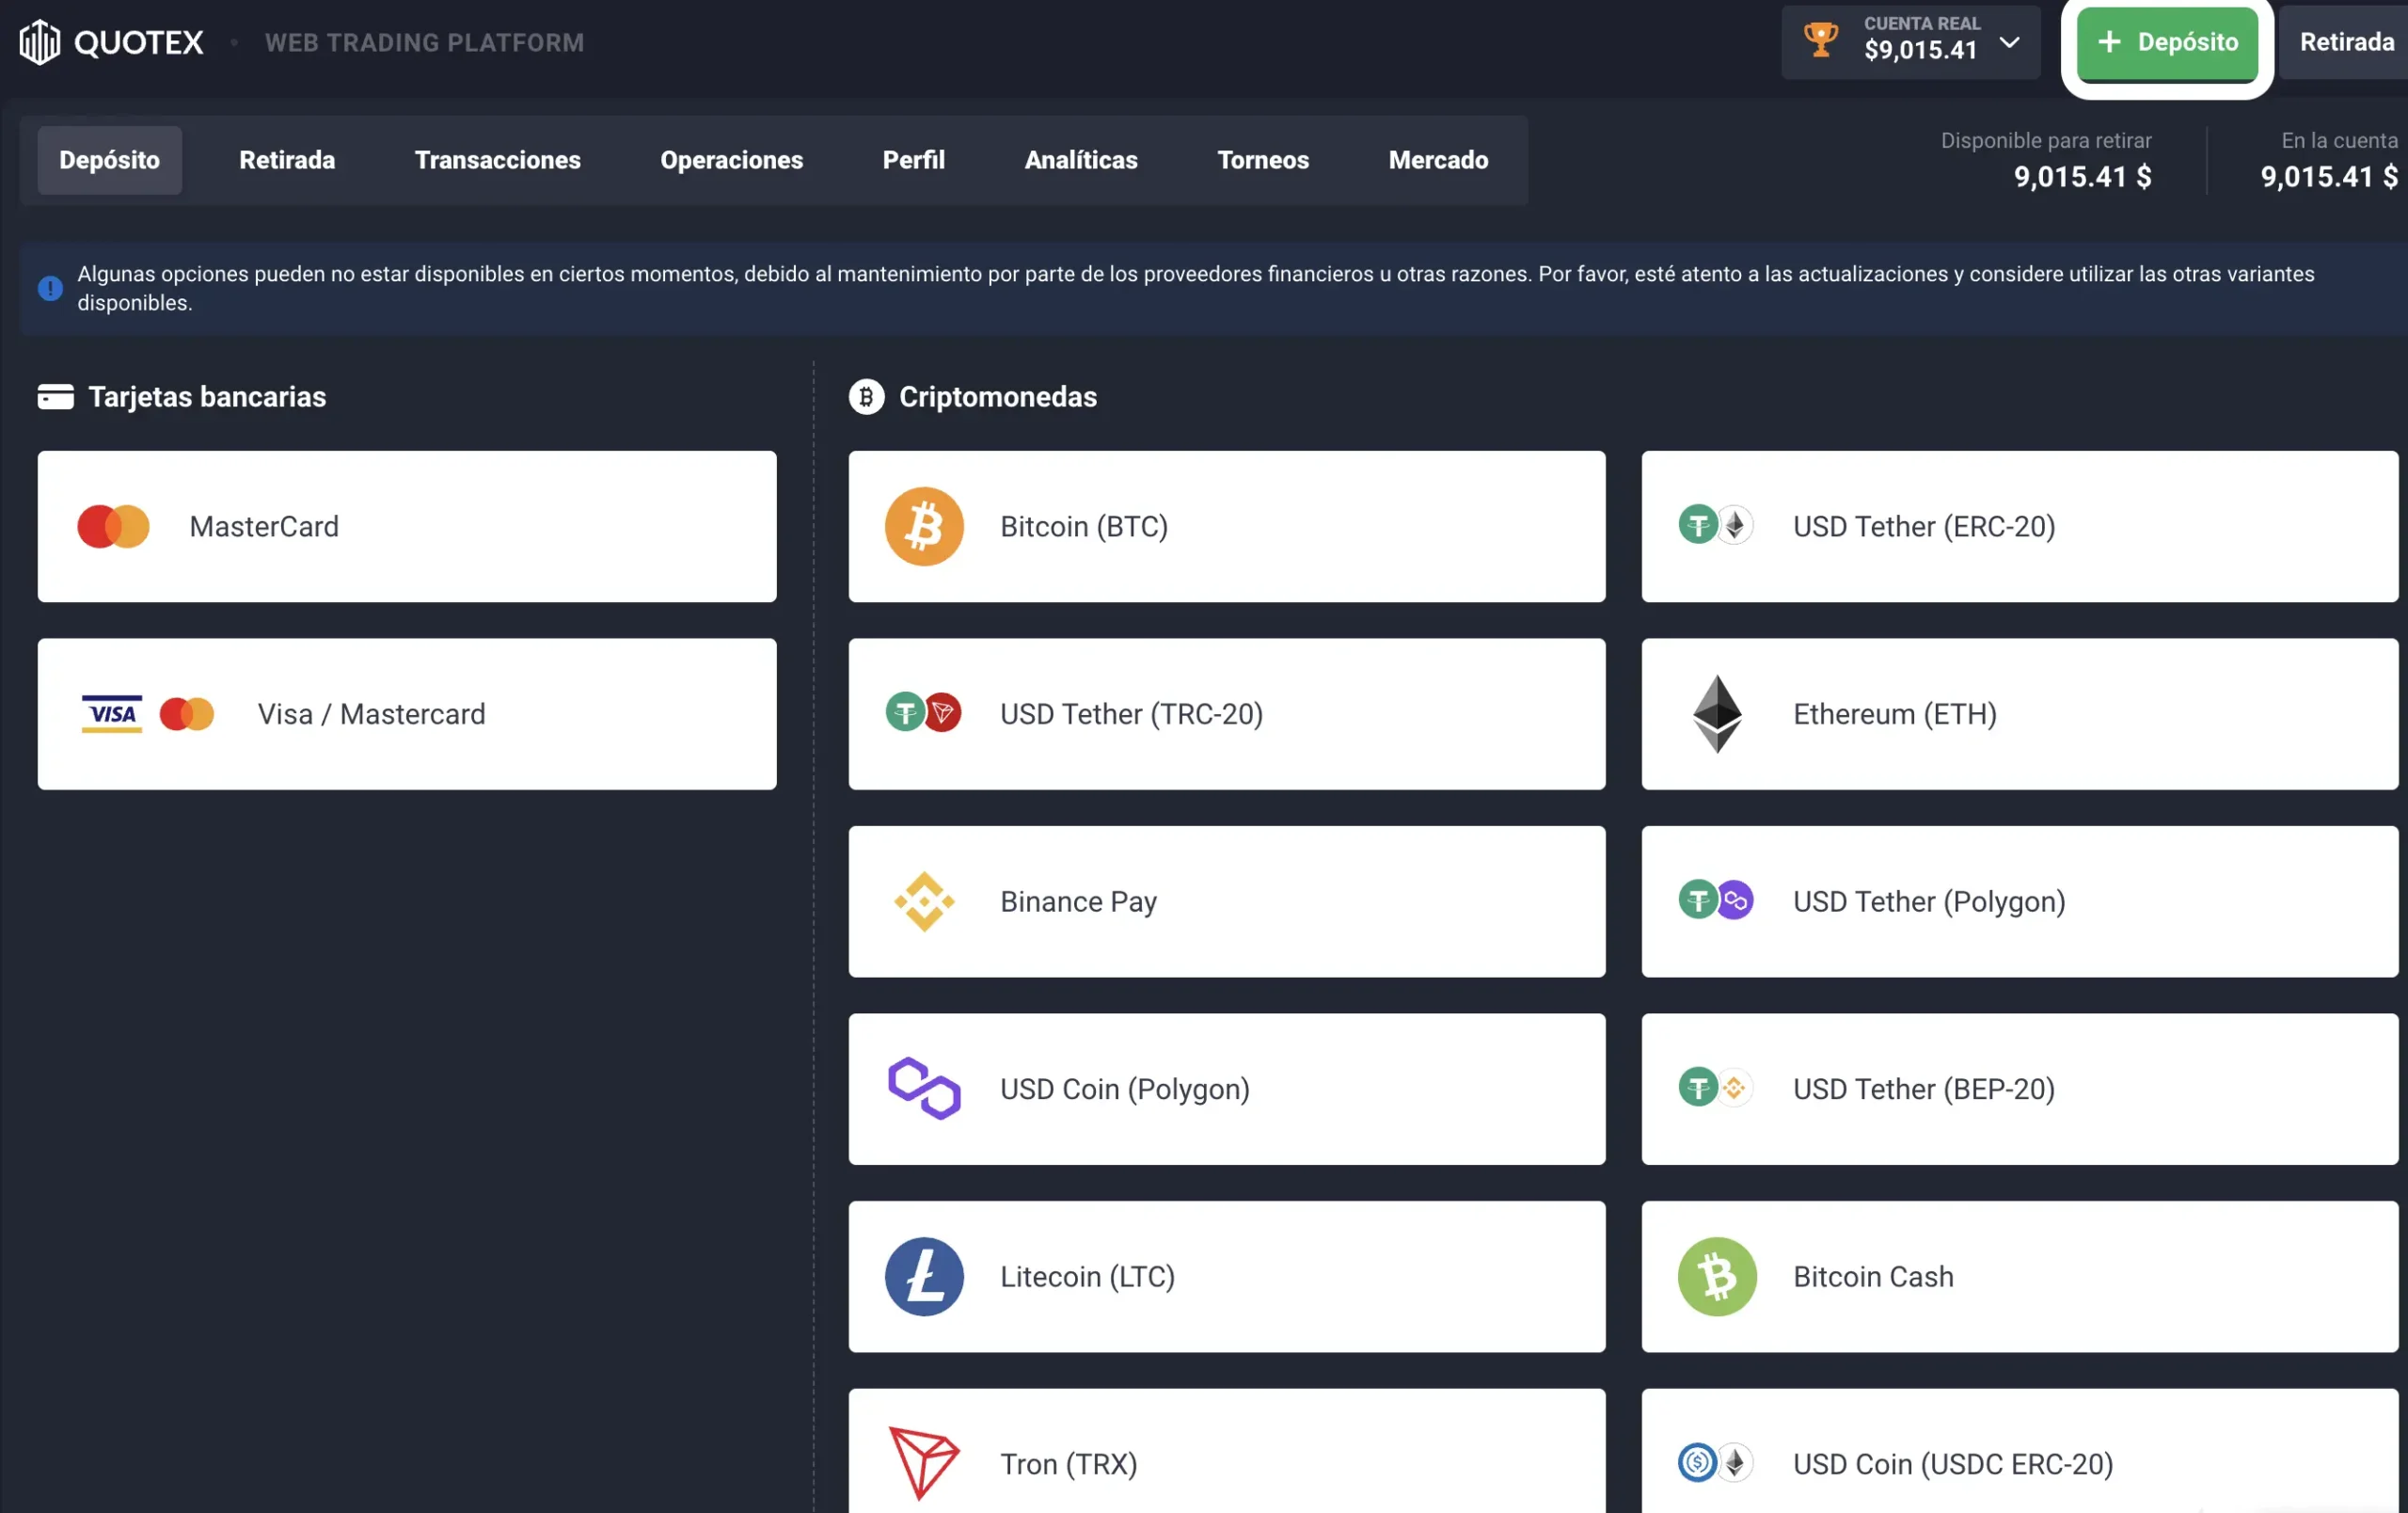
Task: Click the green Depósito button in the header
Action: (x=2167, y=43)
